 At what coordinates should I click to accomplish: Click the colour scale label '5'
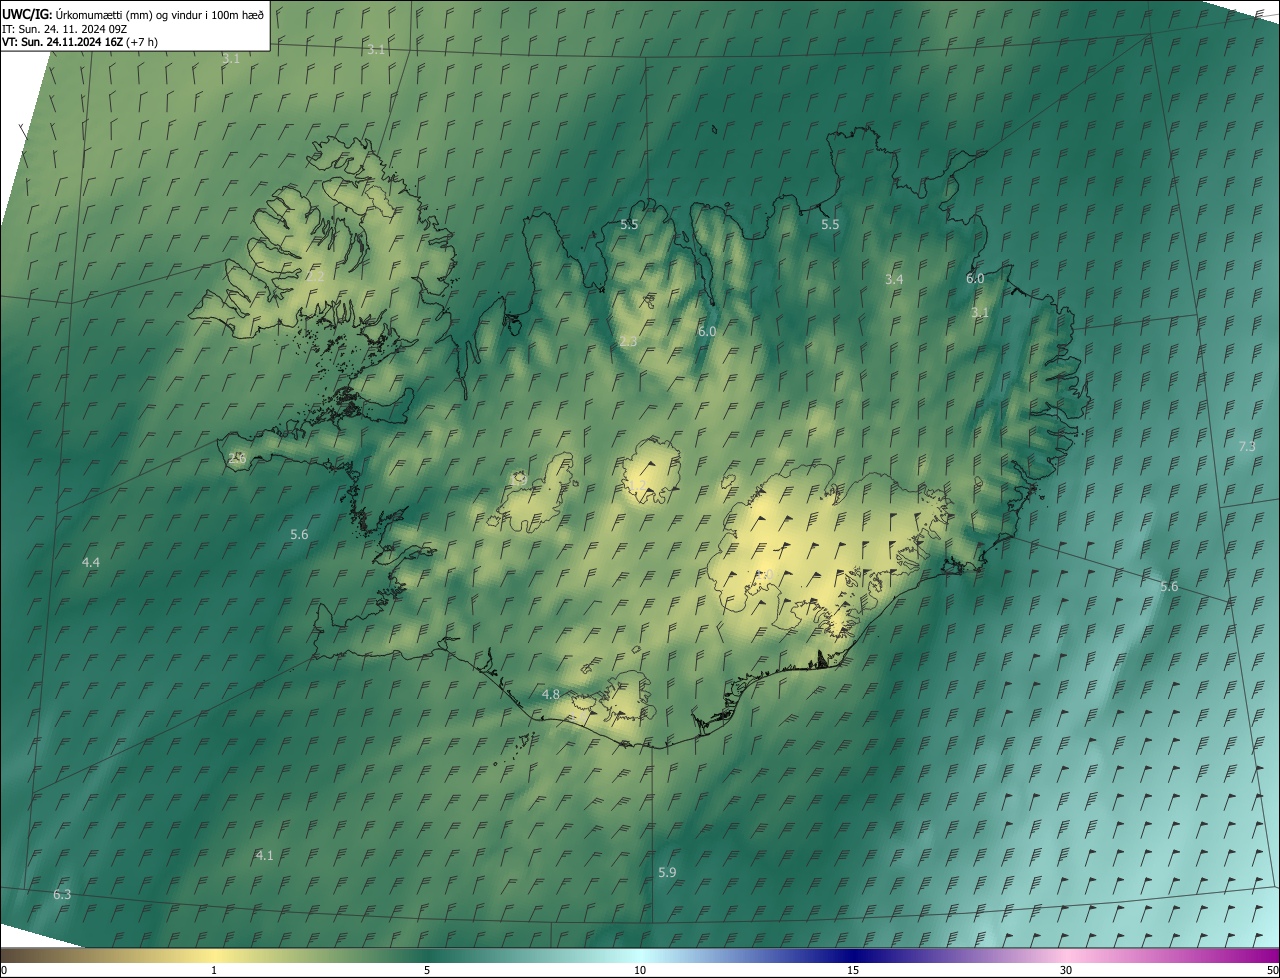coord(427,970)
